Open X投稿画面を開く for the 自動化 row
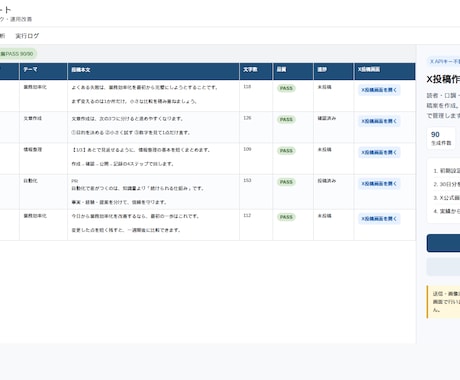 (379, 184)
